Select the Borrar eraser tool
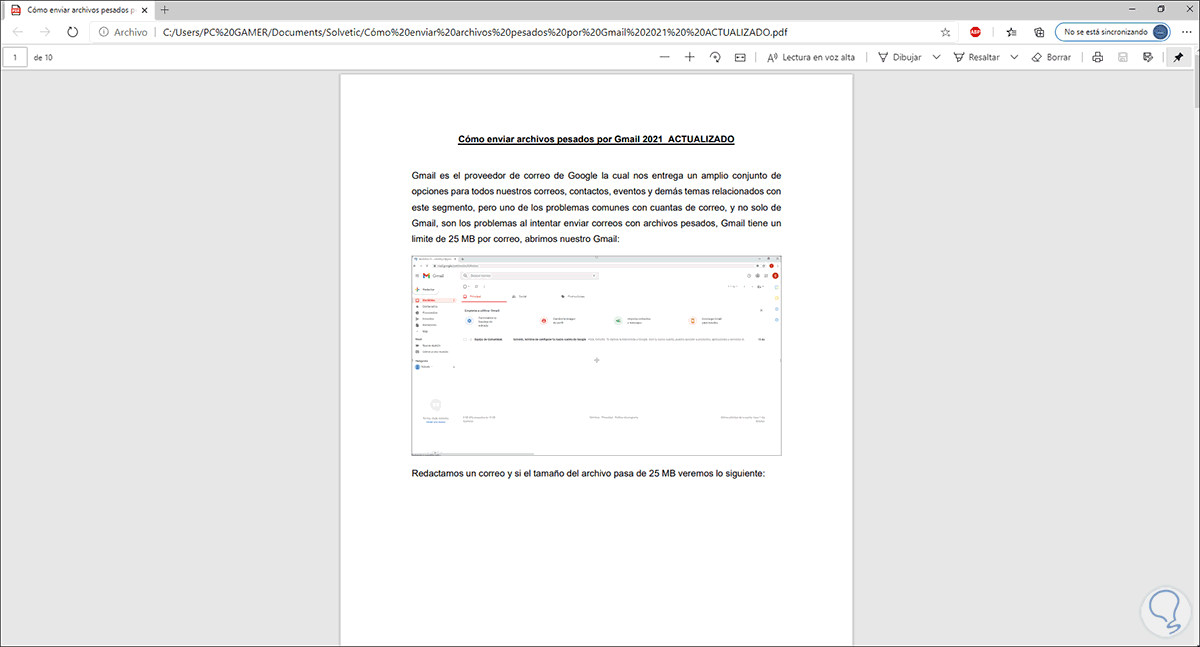The height and width of the screenshot is (647, 1200). pyautogui.click(x=1051, y=57)
